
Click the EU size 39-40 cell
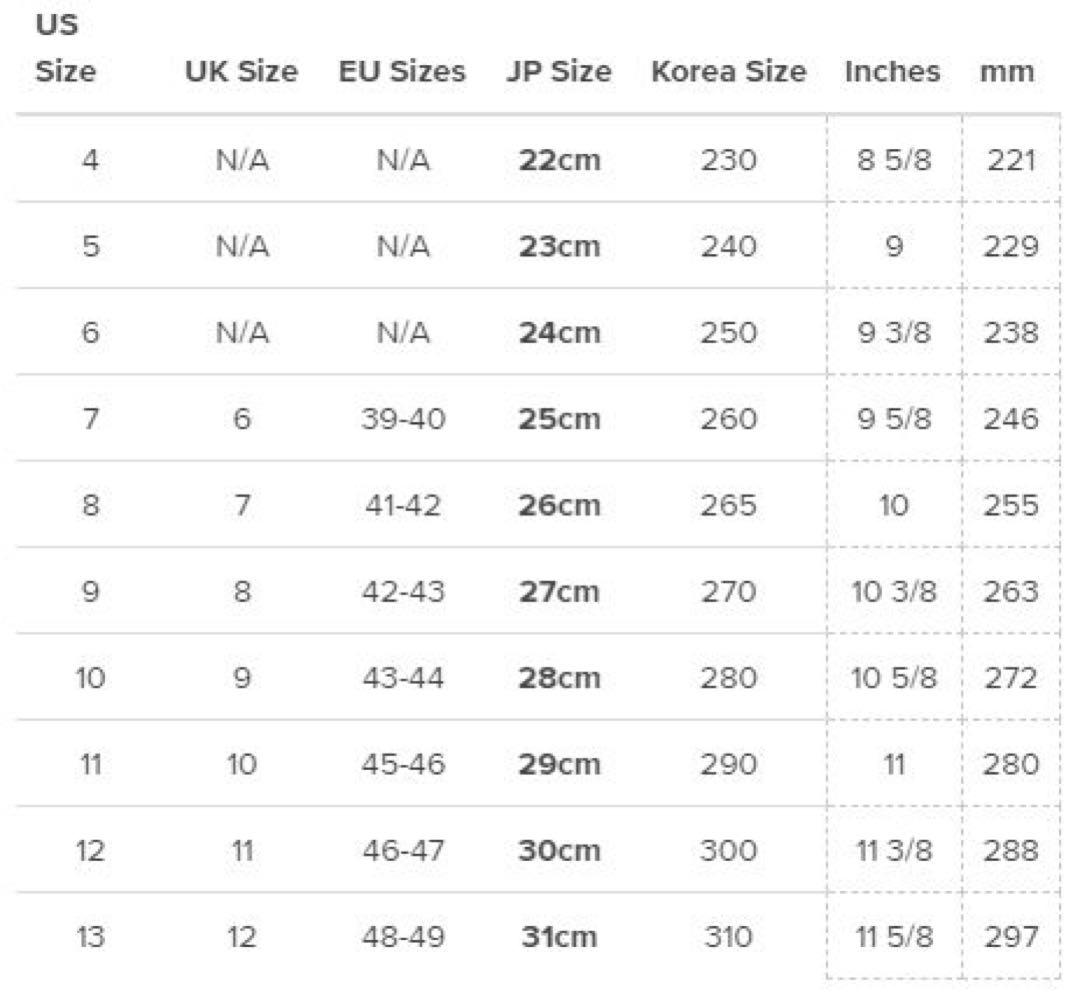(x=403, y=418)
